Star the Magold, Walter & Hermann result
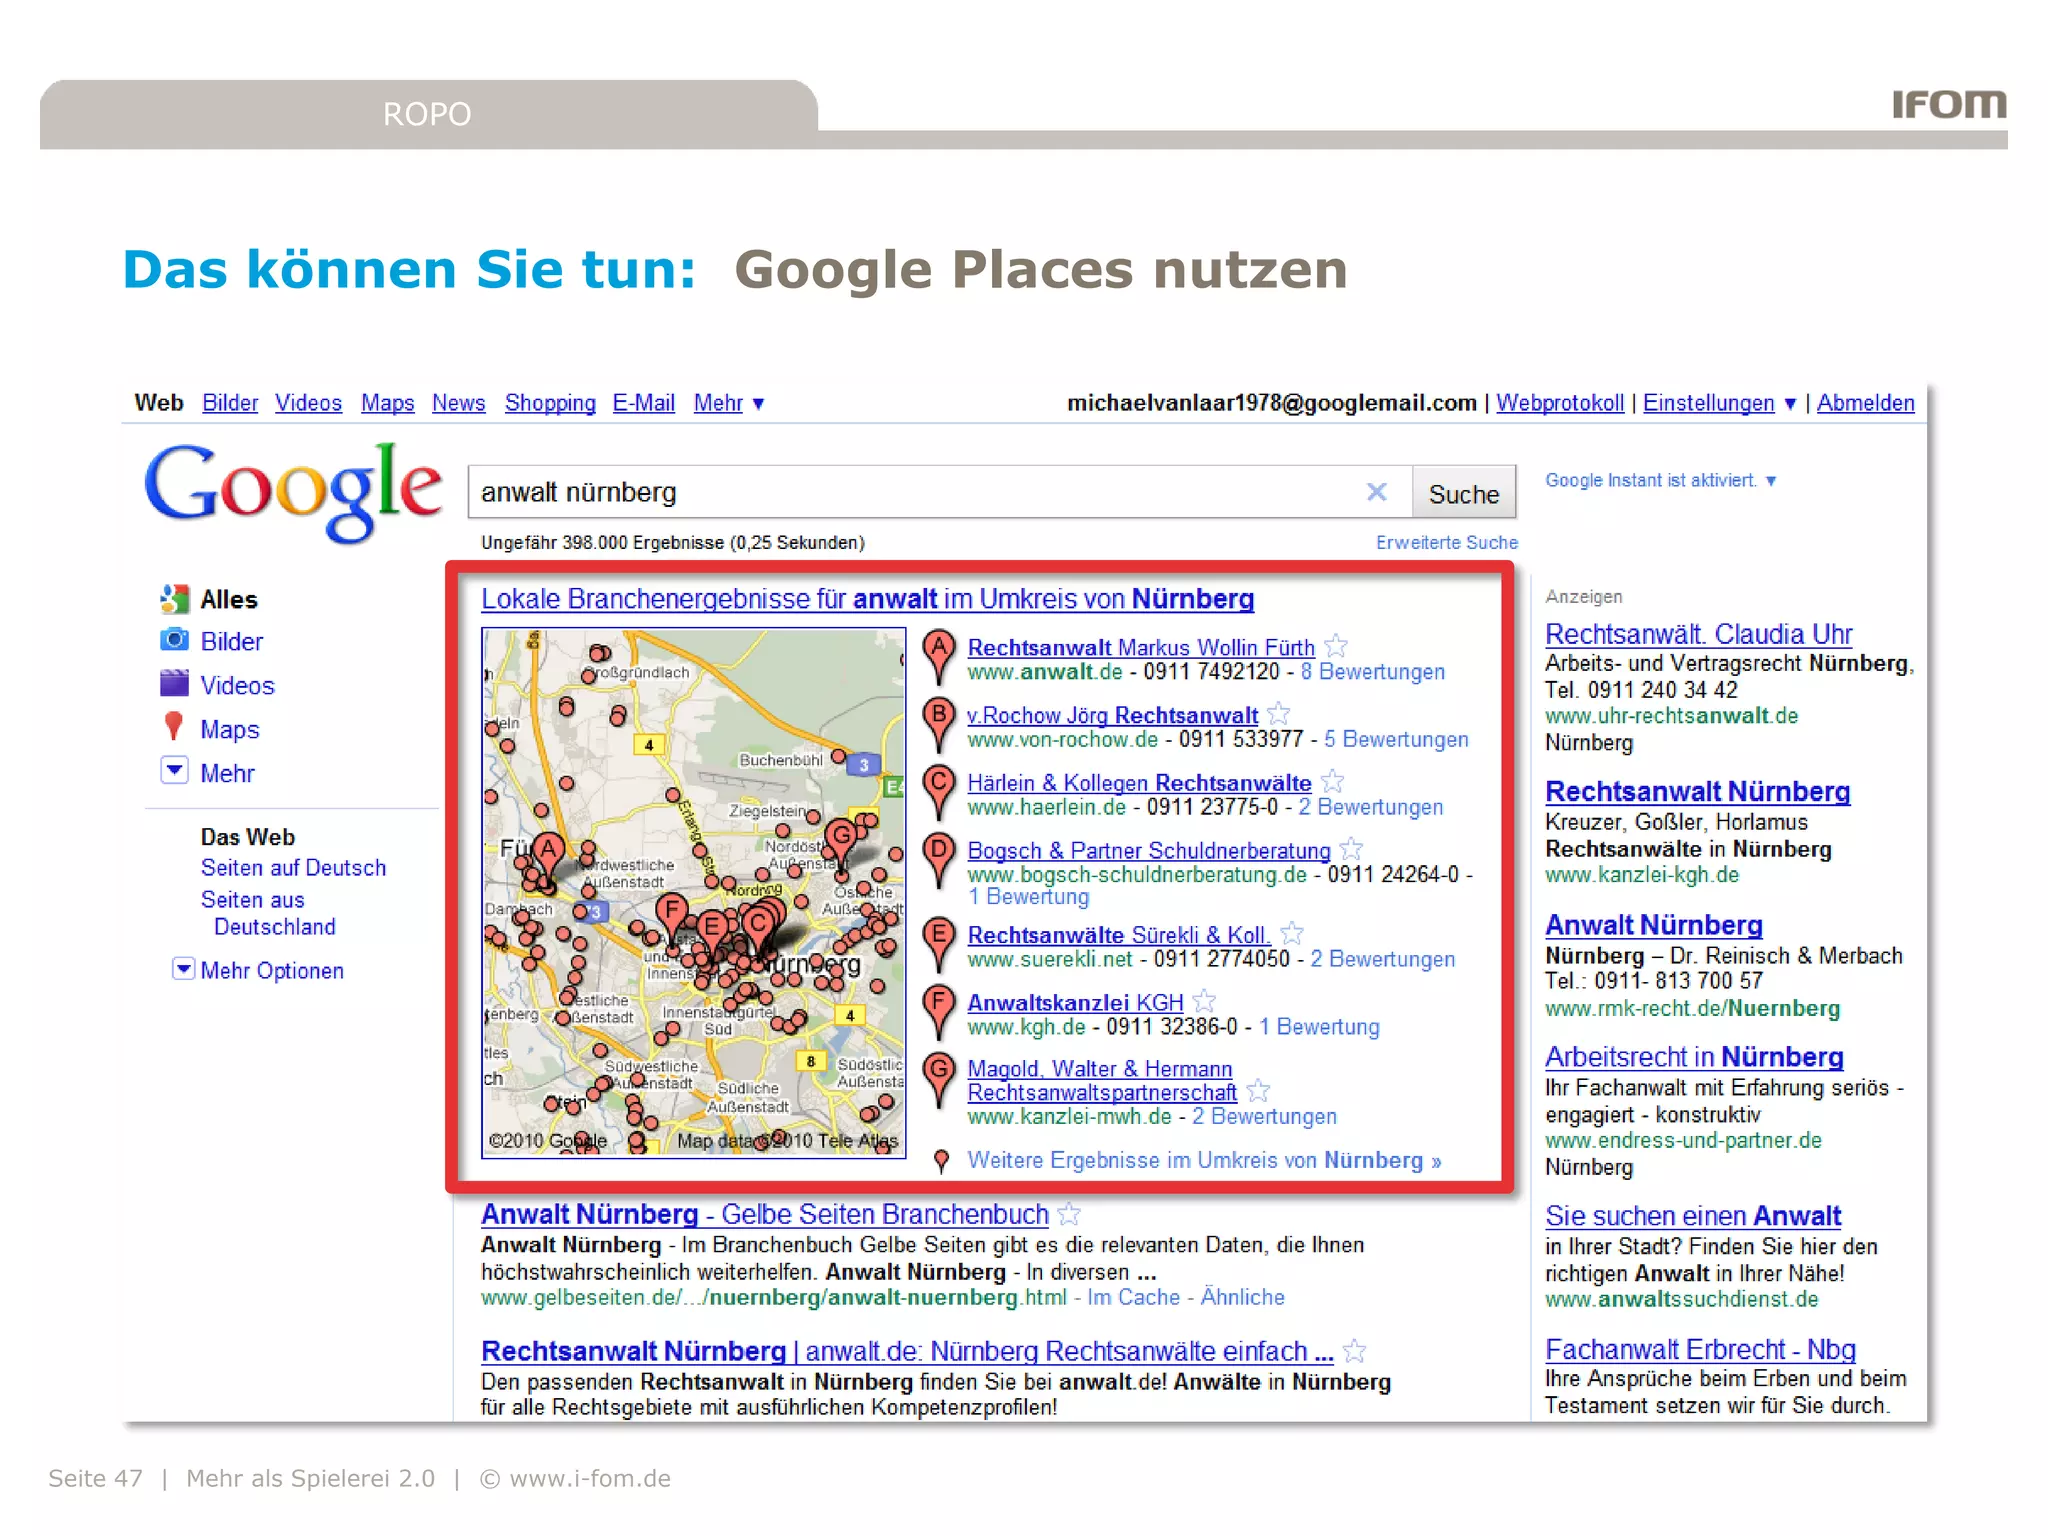 point(1259,1091)
